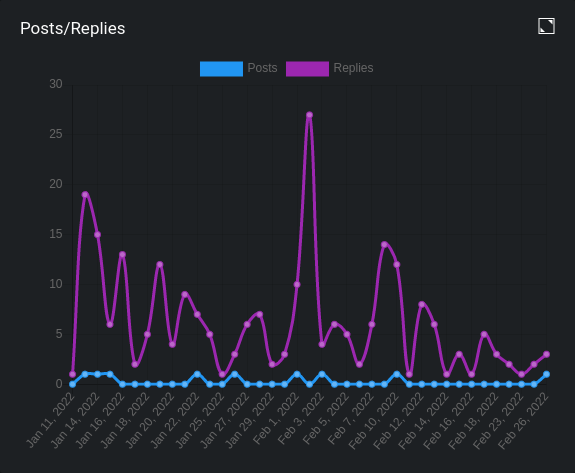The height and width of the screenshot is (473, 575).
Task: Click the Posts/Replies panel title
Action: (73, 28)
